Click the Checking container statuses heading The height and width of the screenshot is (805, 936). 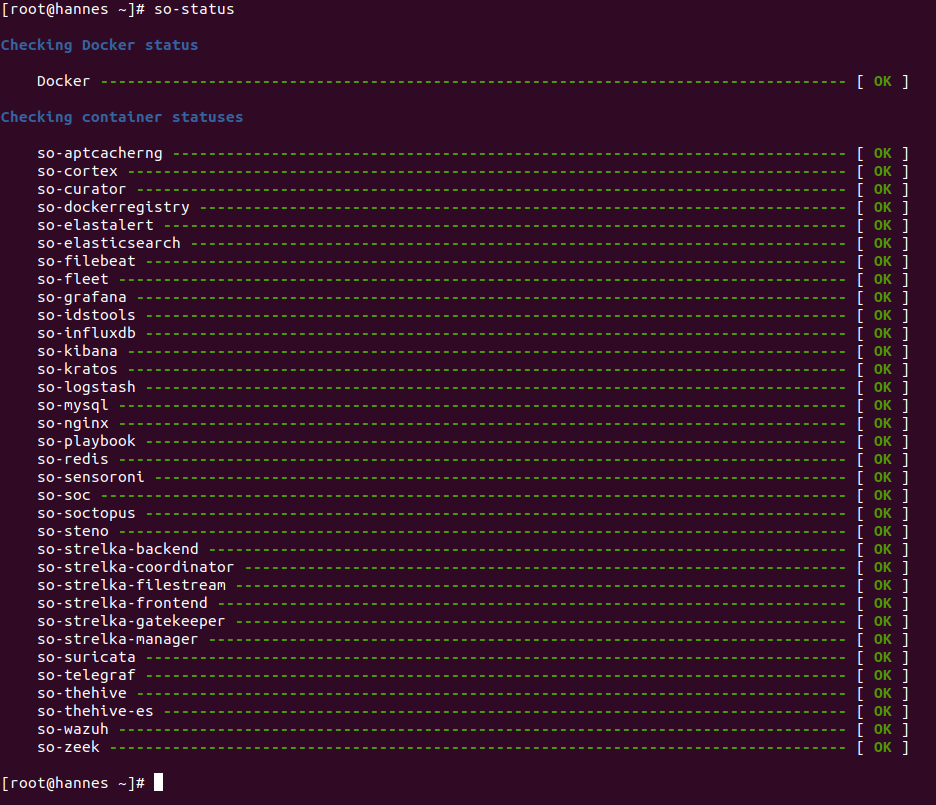(122, 118)
